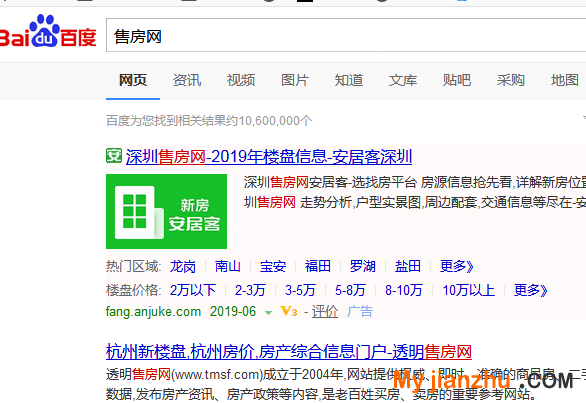Screen dimensions: 586x403
Task: Open the 地图 tab
Action: point(565,80)
